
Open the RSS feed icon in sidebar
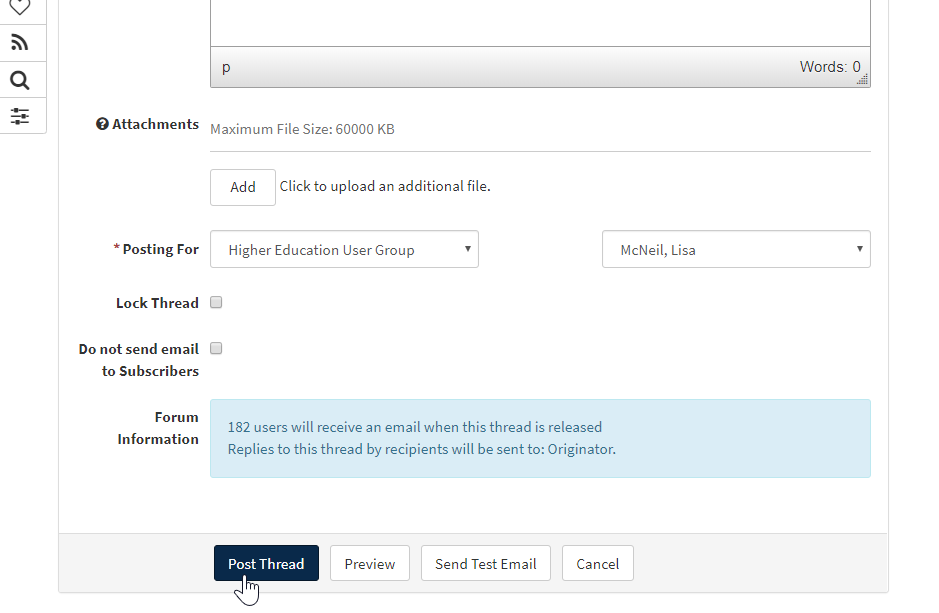pos(20,42)
